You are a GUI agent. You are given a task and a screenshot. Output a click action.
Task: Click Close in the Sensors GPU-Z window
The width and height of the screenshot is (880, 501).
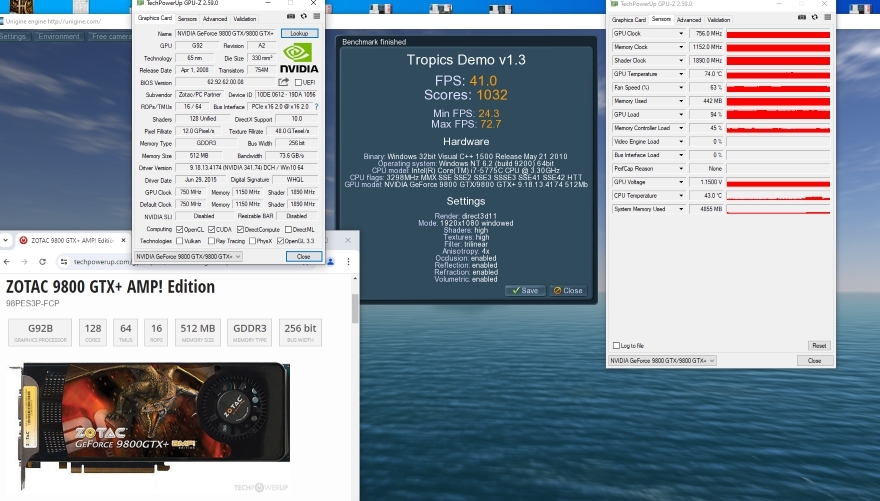[x=814, y=361]
